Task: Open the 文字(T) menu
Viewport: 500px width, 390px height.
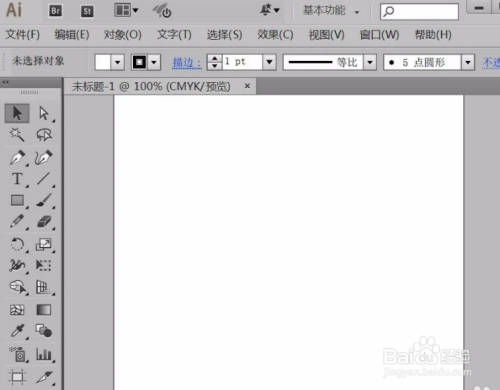Action: (x=174, y=35)
